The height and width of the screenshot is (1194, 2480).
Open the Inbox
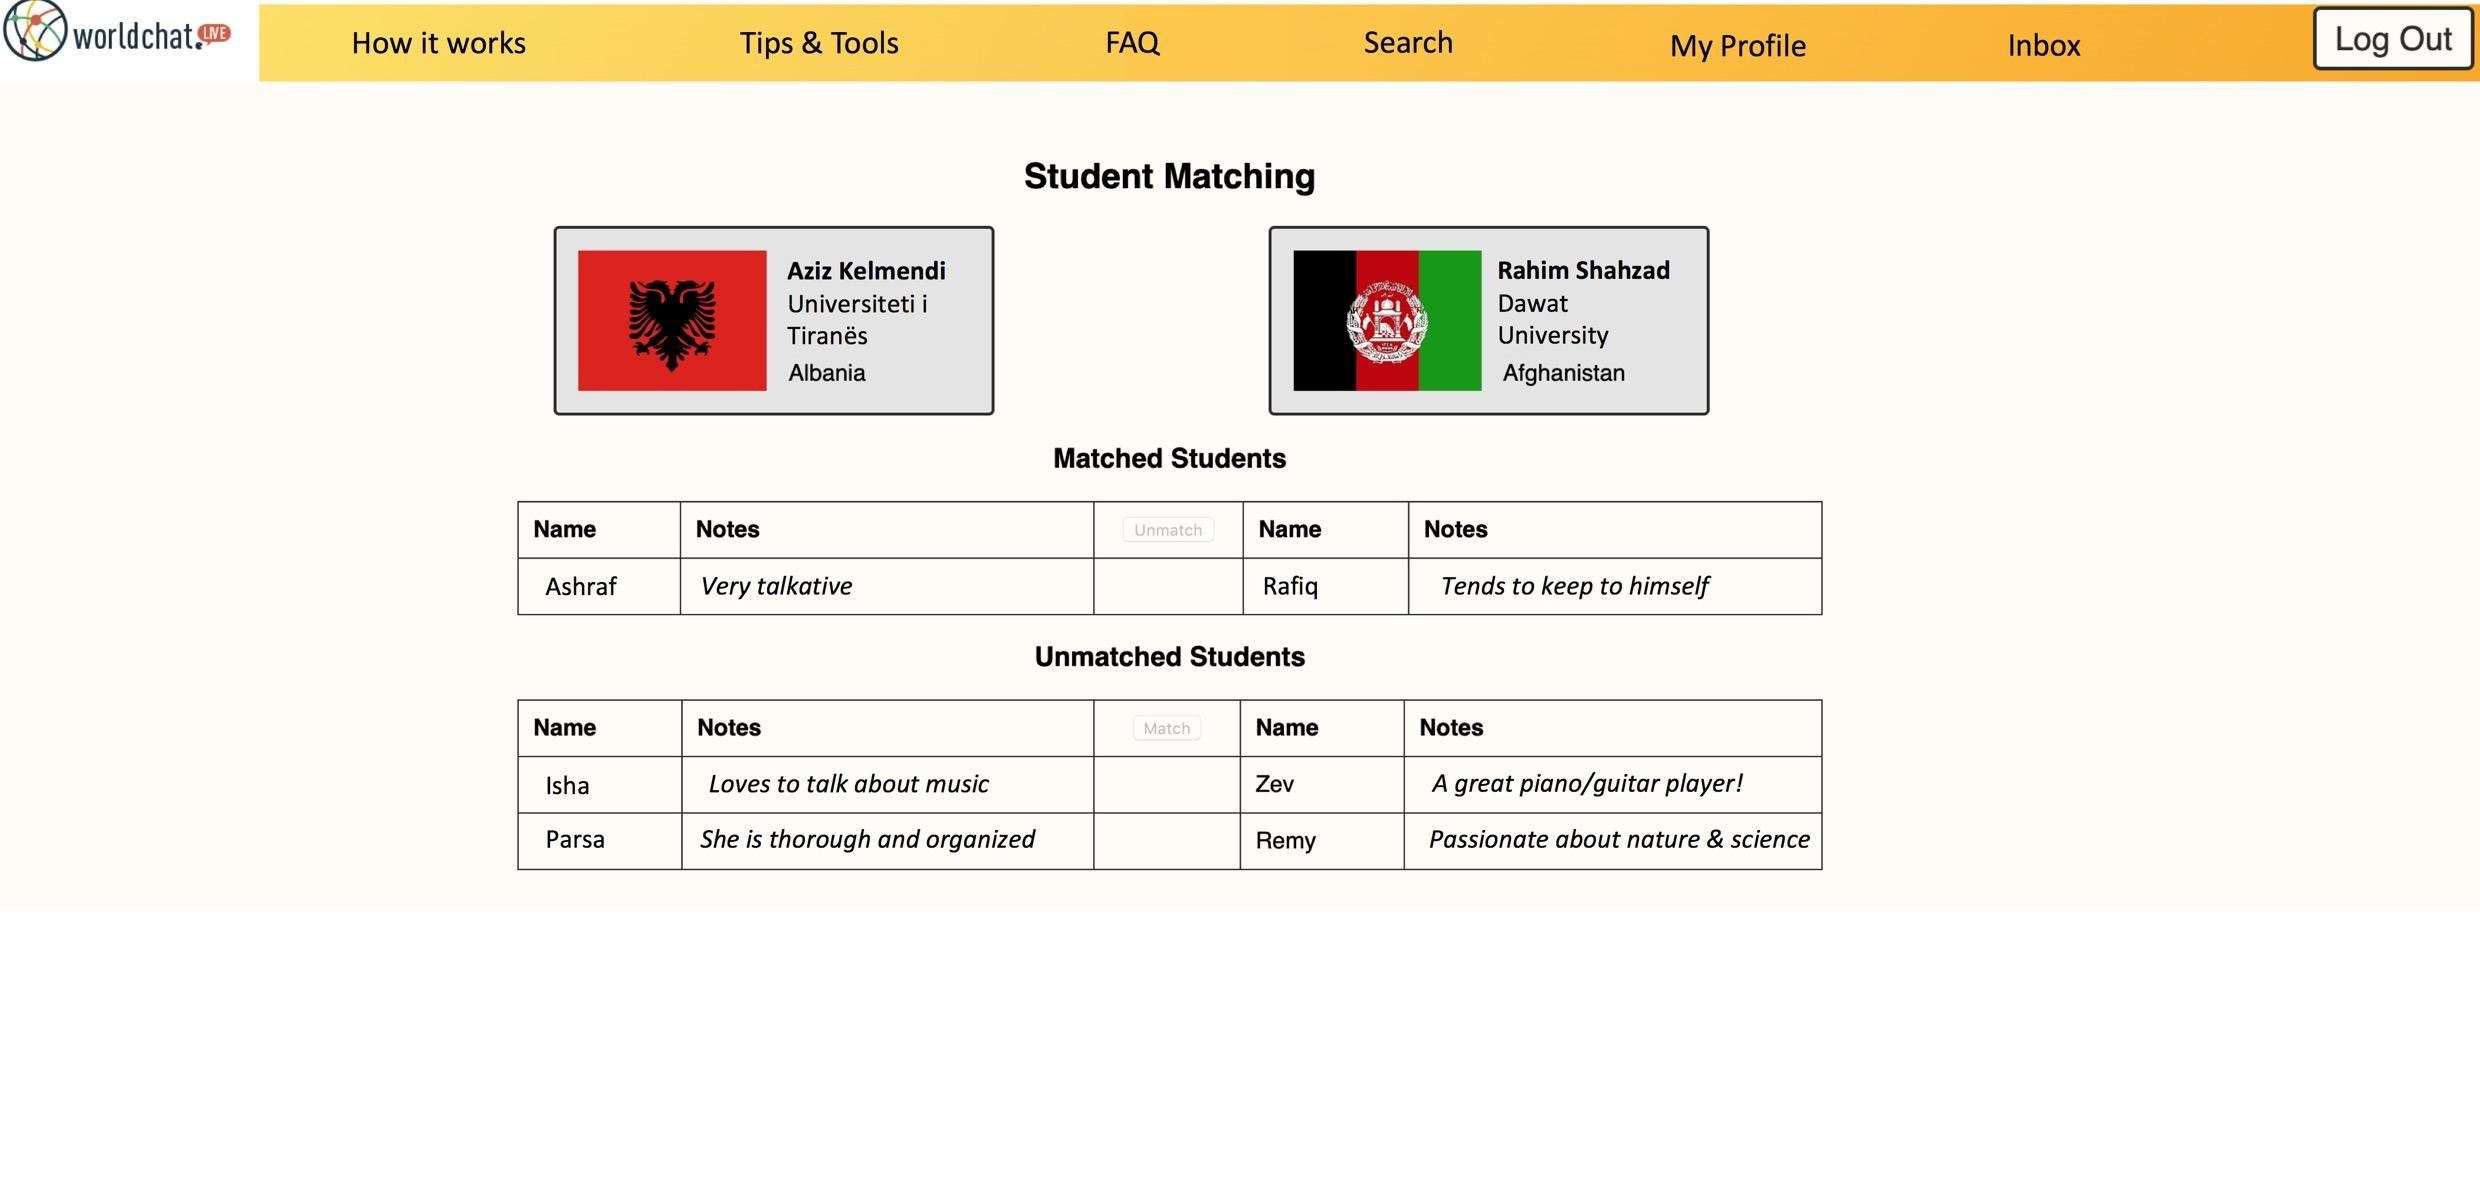(2043, 46)
